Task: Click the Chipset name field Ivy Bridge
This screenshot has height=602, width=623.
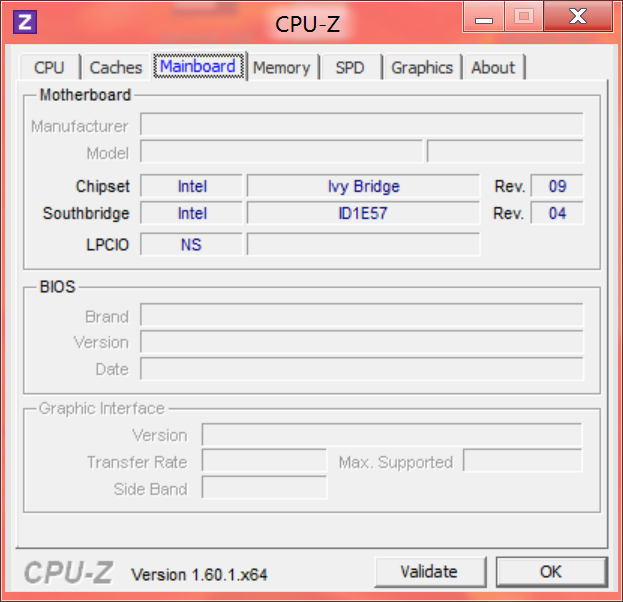Action: (x=363, y=186)
